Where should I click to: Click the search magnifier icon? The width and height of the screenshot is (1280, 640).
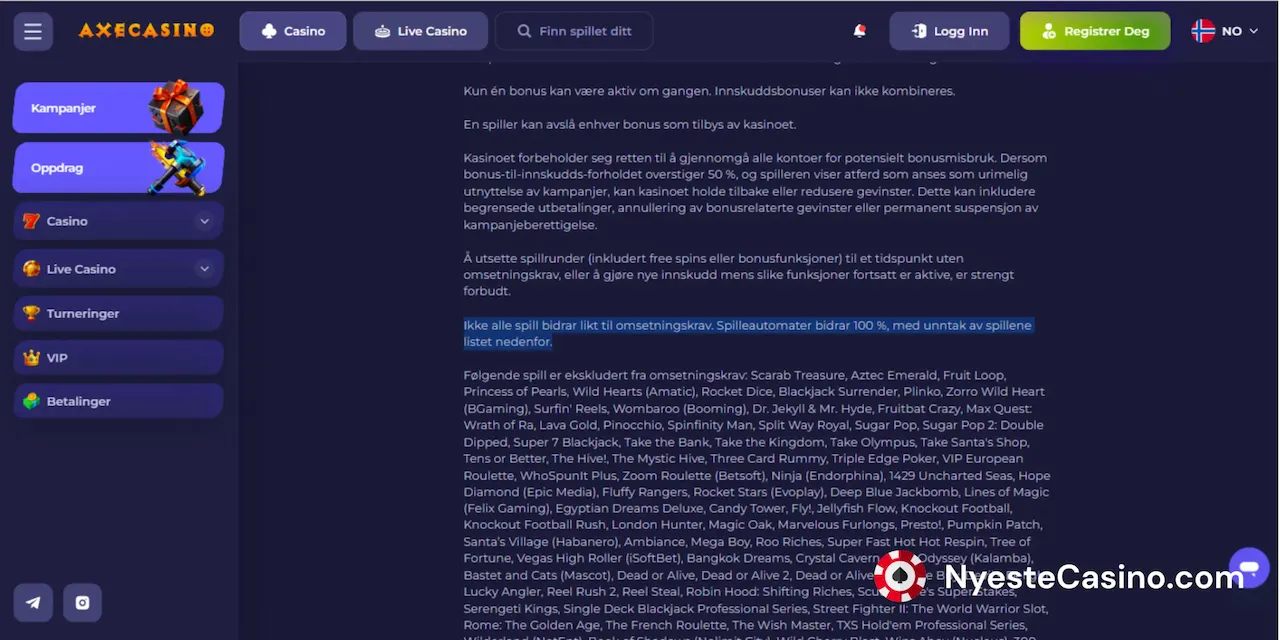(524, 31)
